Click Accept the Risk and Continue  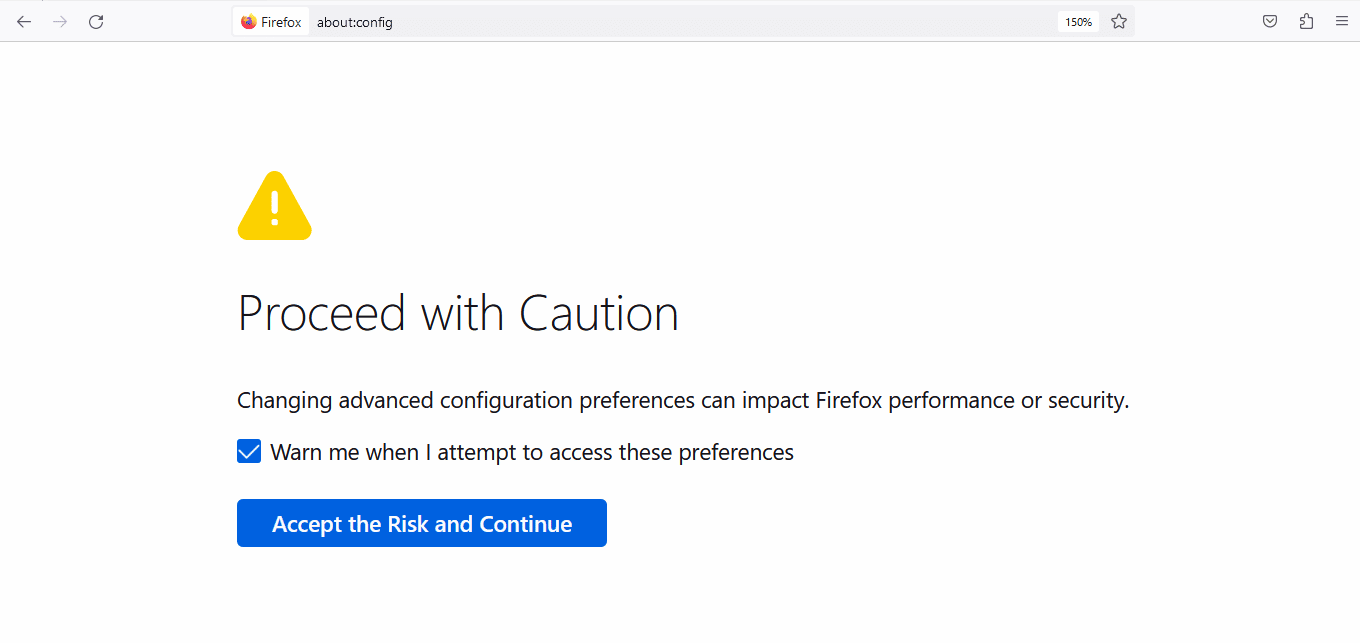(x=421, y=522)
